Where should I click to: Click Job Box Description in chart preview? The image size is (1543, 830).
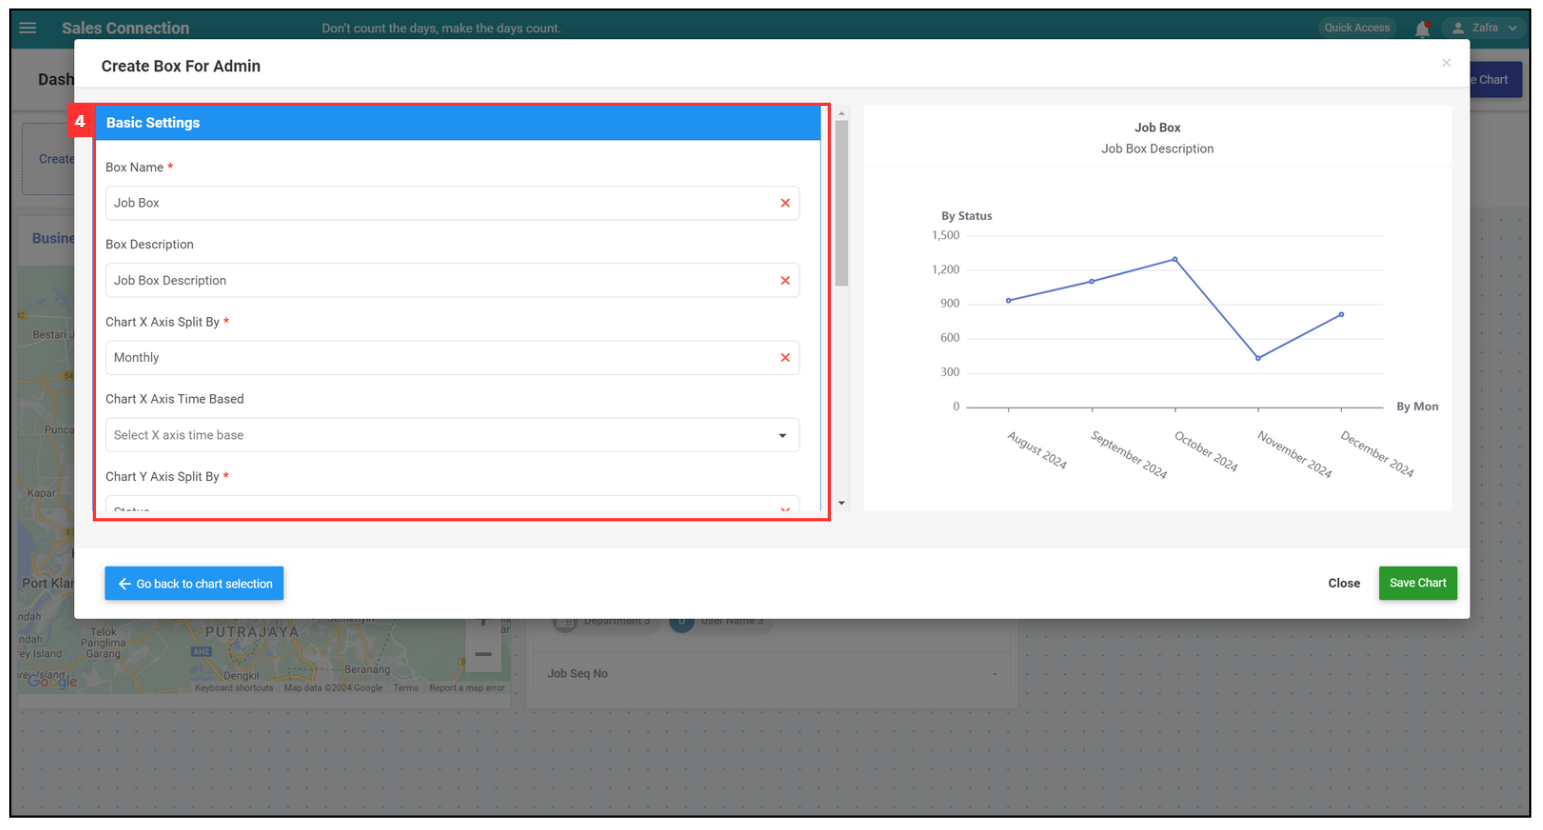[1157, 149]
